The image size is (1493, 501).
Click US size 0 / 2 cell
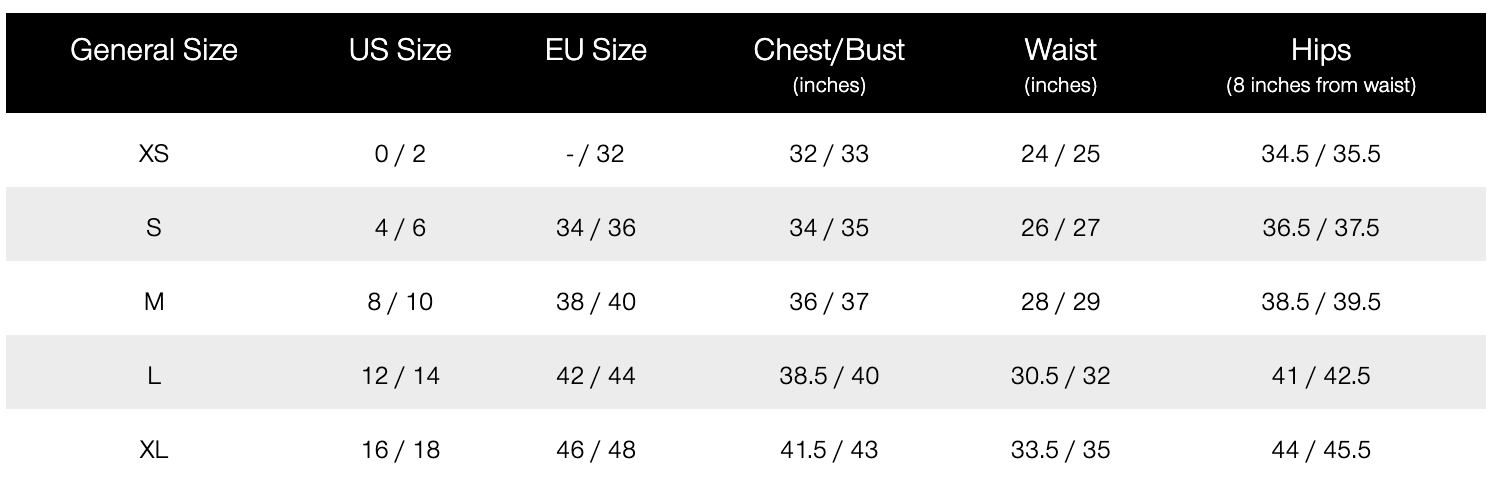pyautogui.click(x=400, y=154)
